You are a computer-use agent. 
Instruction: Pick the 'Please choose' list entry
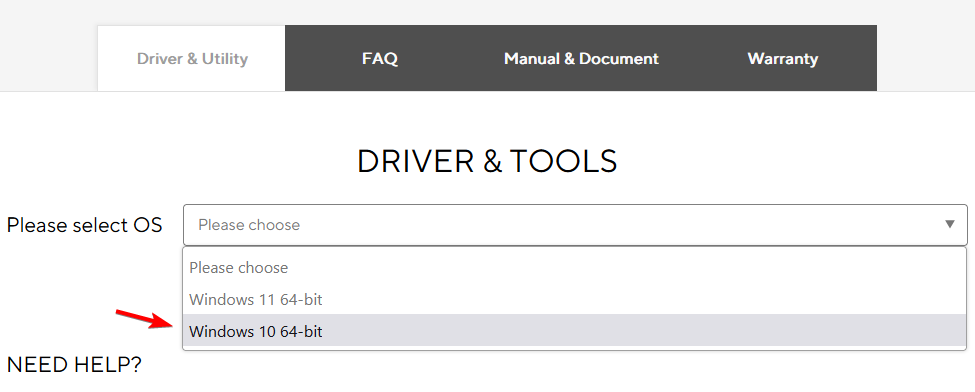pyautogui.click(x=574, y=268)
